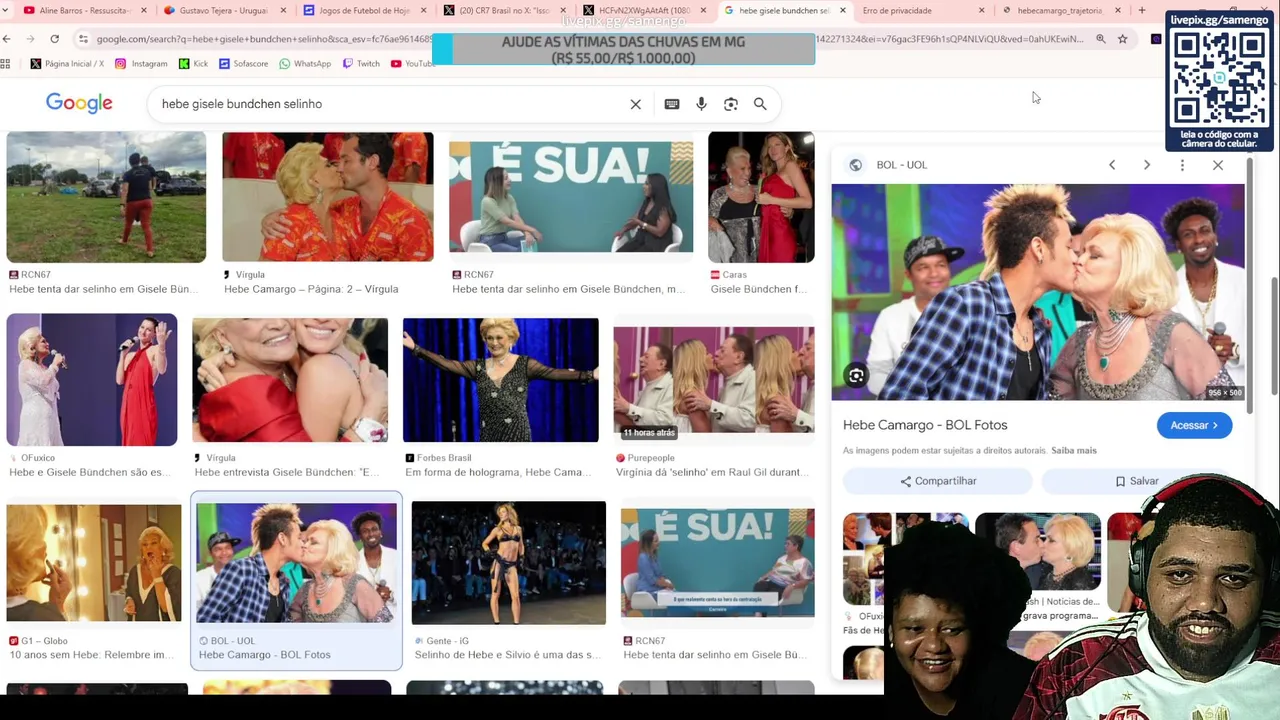Open a new browser tab
1280x720 pixels.
[1142, 10]
